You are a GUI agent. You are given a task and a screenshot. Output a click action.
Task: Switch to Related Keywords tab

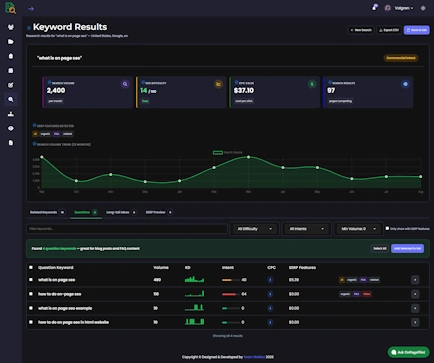point(47,212)
